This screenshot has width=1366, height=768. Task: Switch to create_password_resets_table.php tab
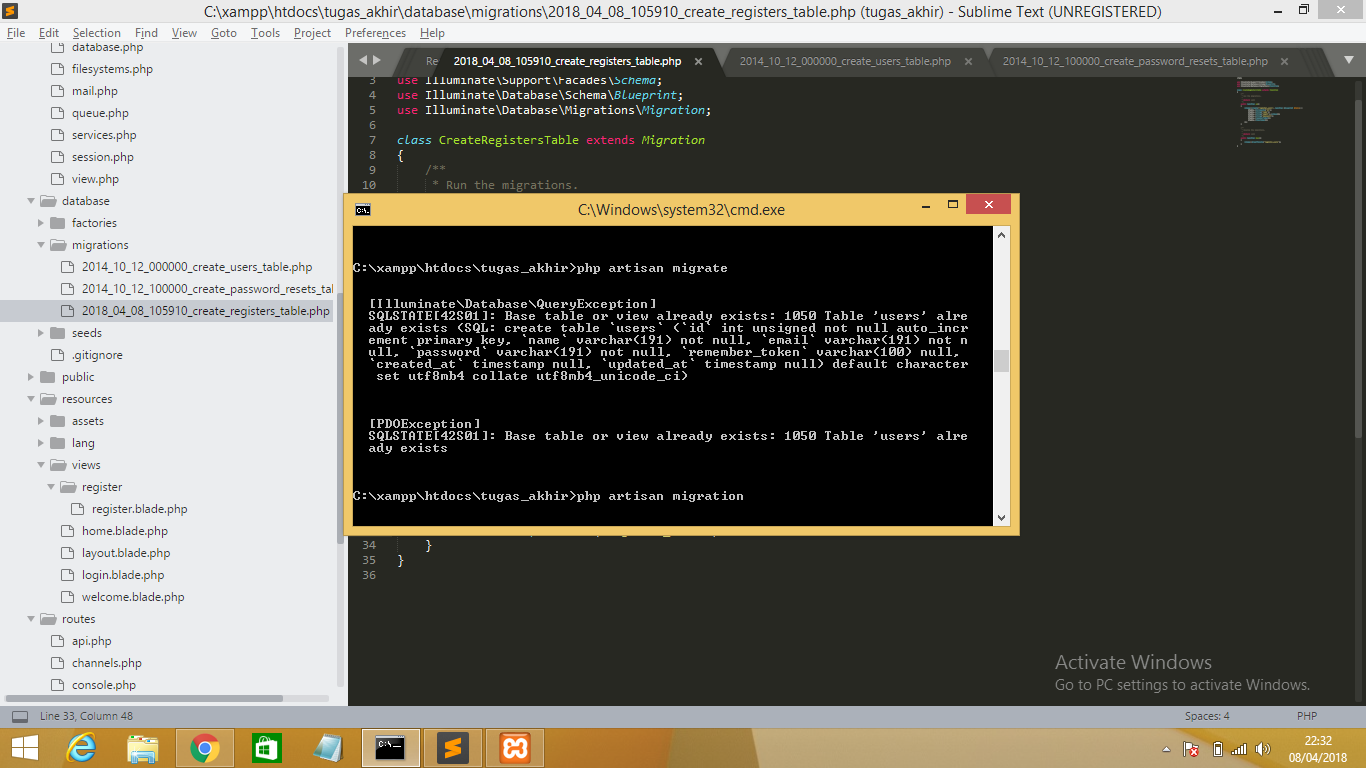[x=1135, y=61]
